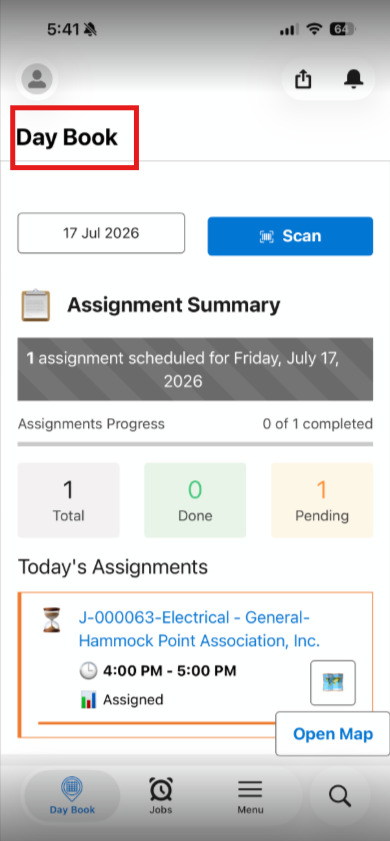Tap the blue Scan button
Screen dimensions: 390x841
[290, 236]
